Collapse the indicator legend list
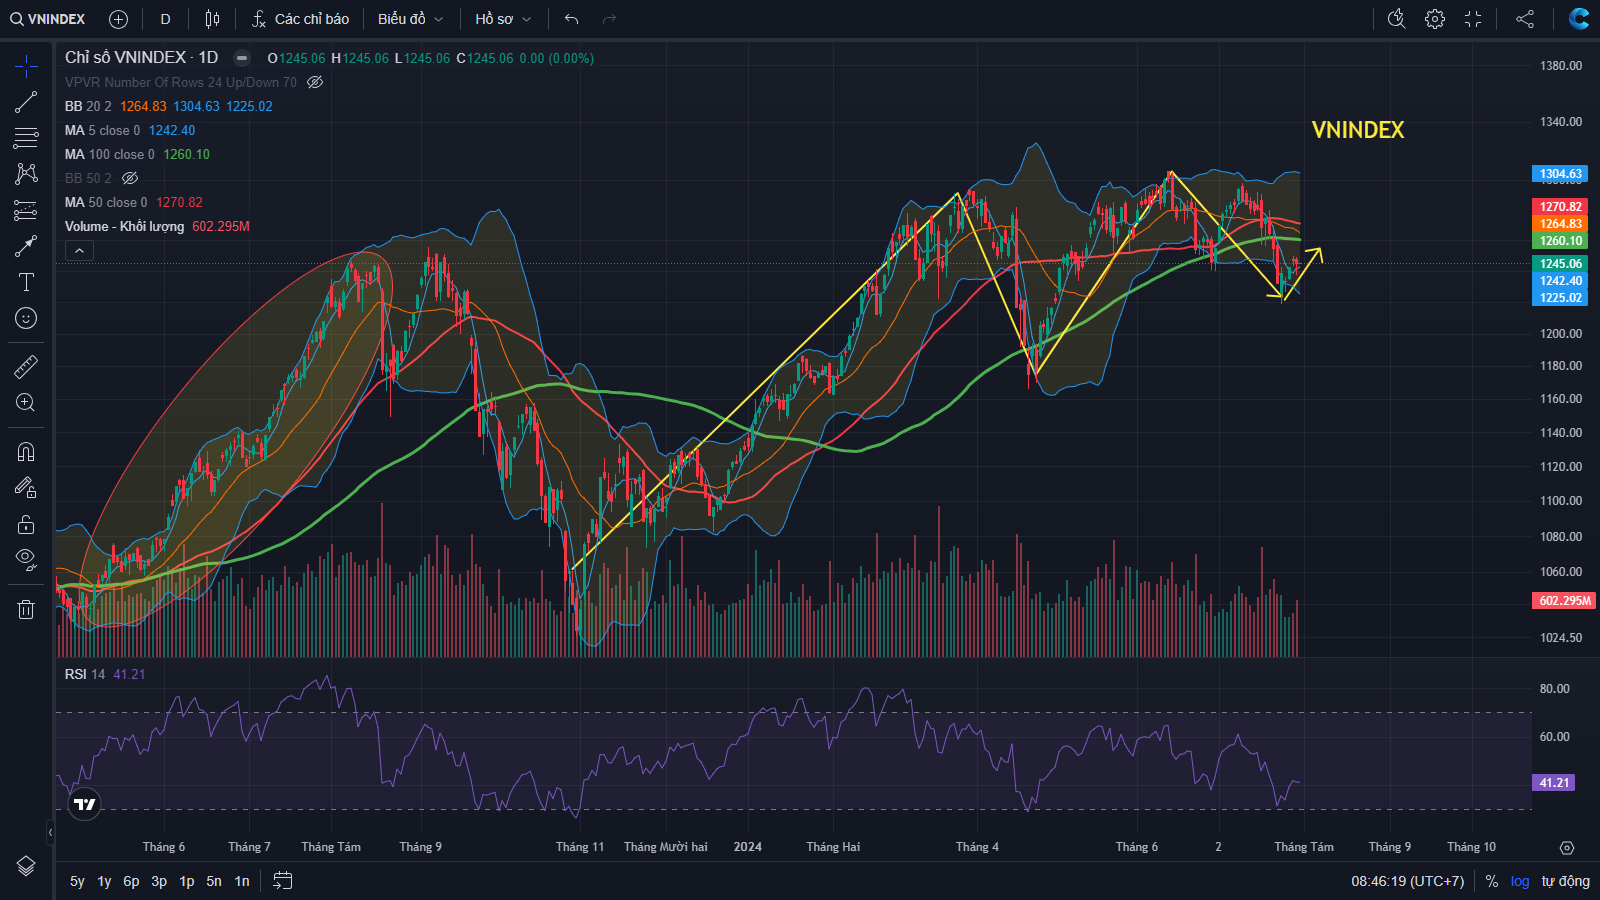 click(79, 251)
